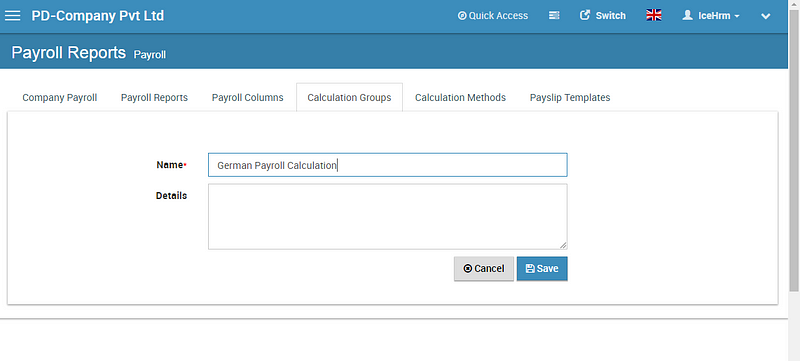Image resolution: width=800 pixels, height=361 pixels.
Task: Select the Calculation Groups tab
Action: tap(349, 97)
